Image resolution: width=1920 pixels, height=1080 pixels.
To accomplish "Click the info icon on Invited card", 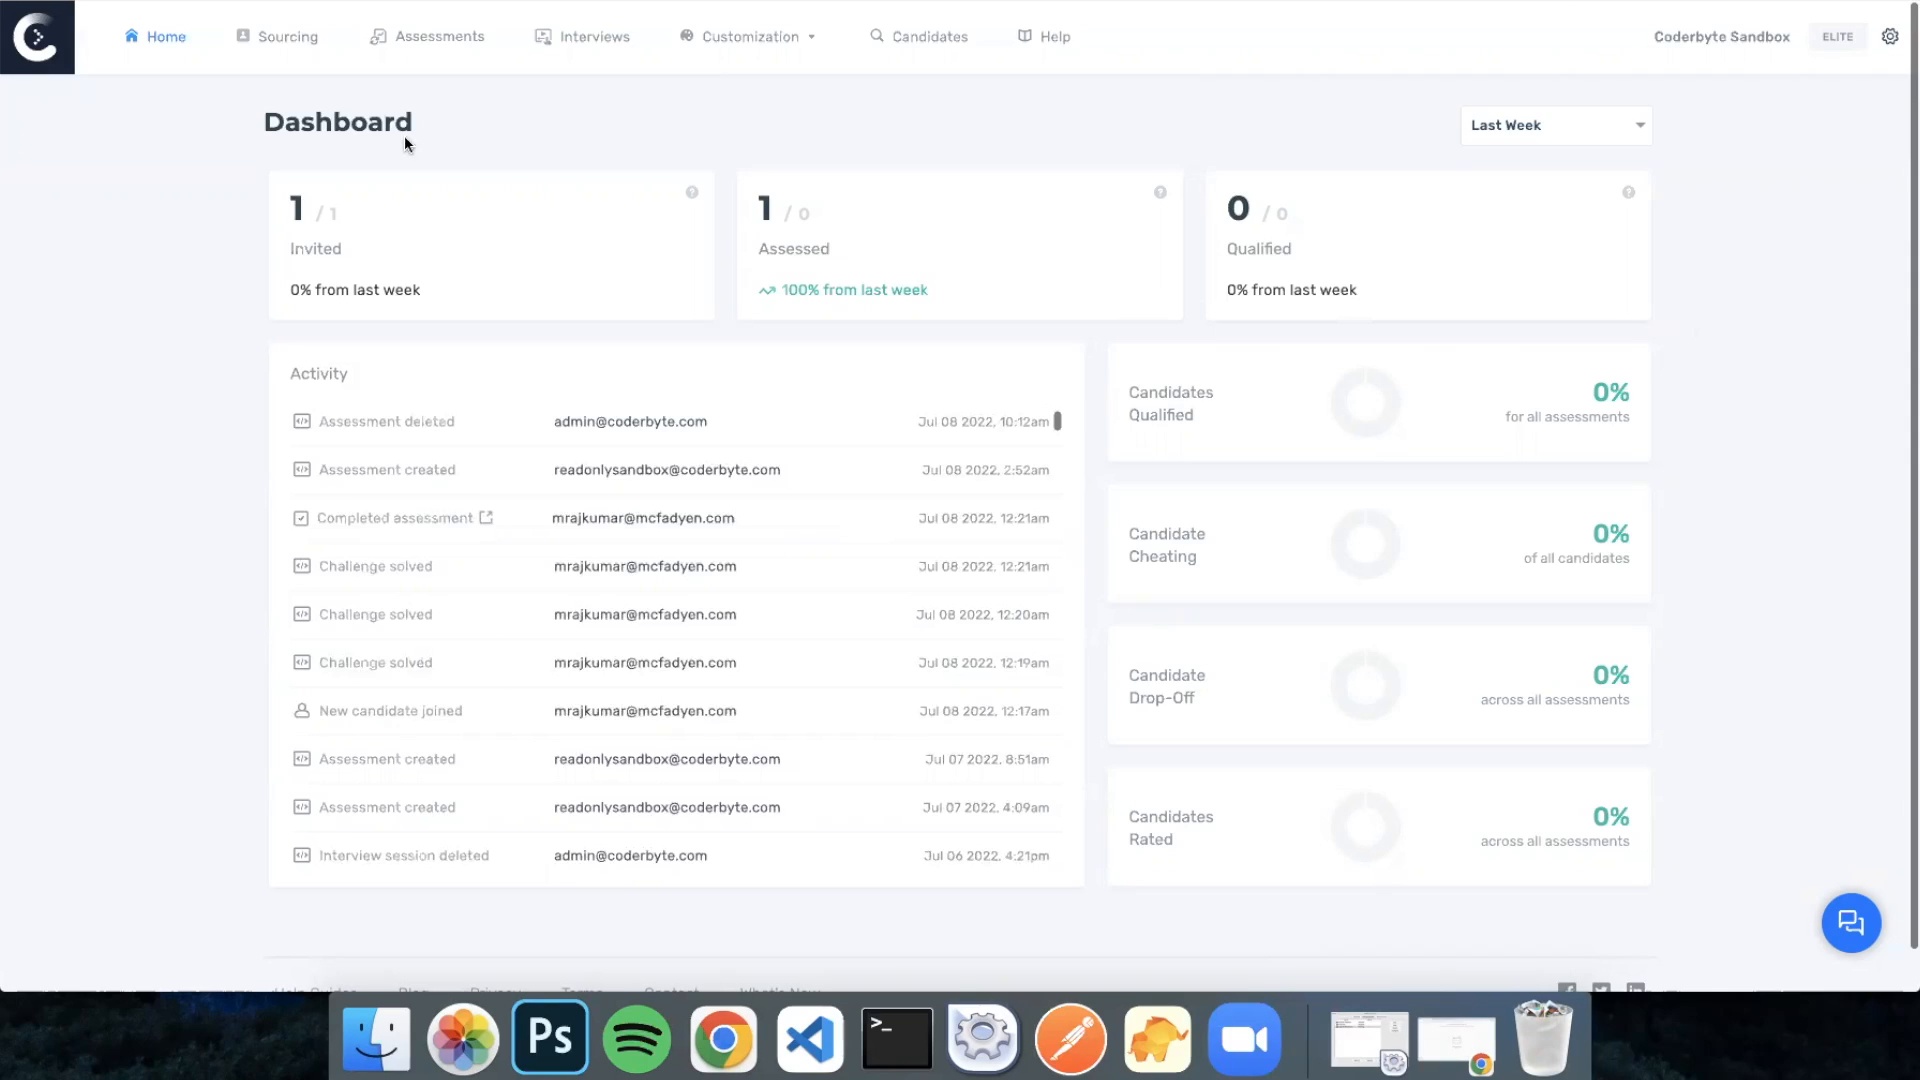I will (692, 191).
